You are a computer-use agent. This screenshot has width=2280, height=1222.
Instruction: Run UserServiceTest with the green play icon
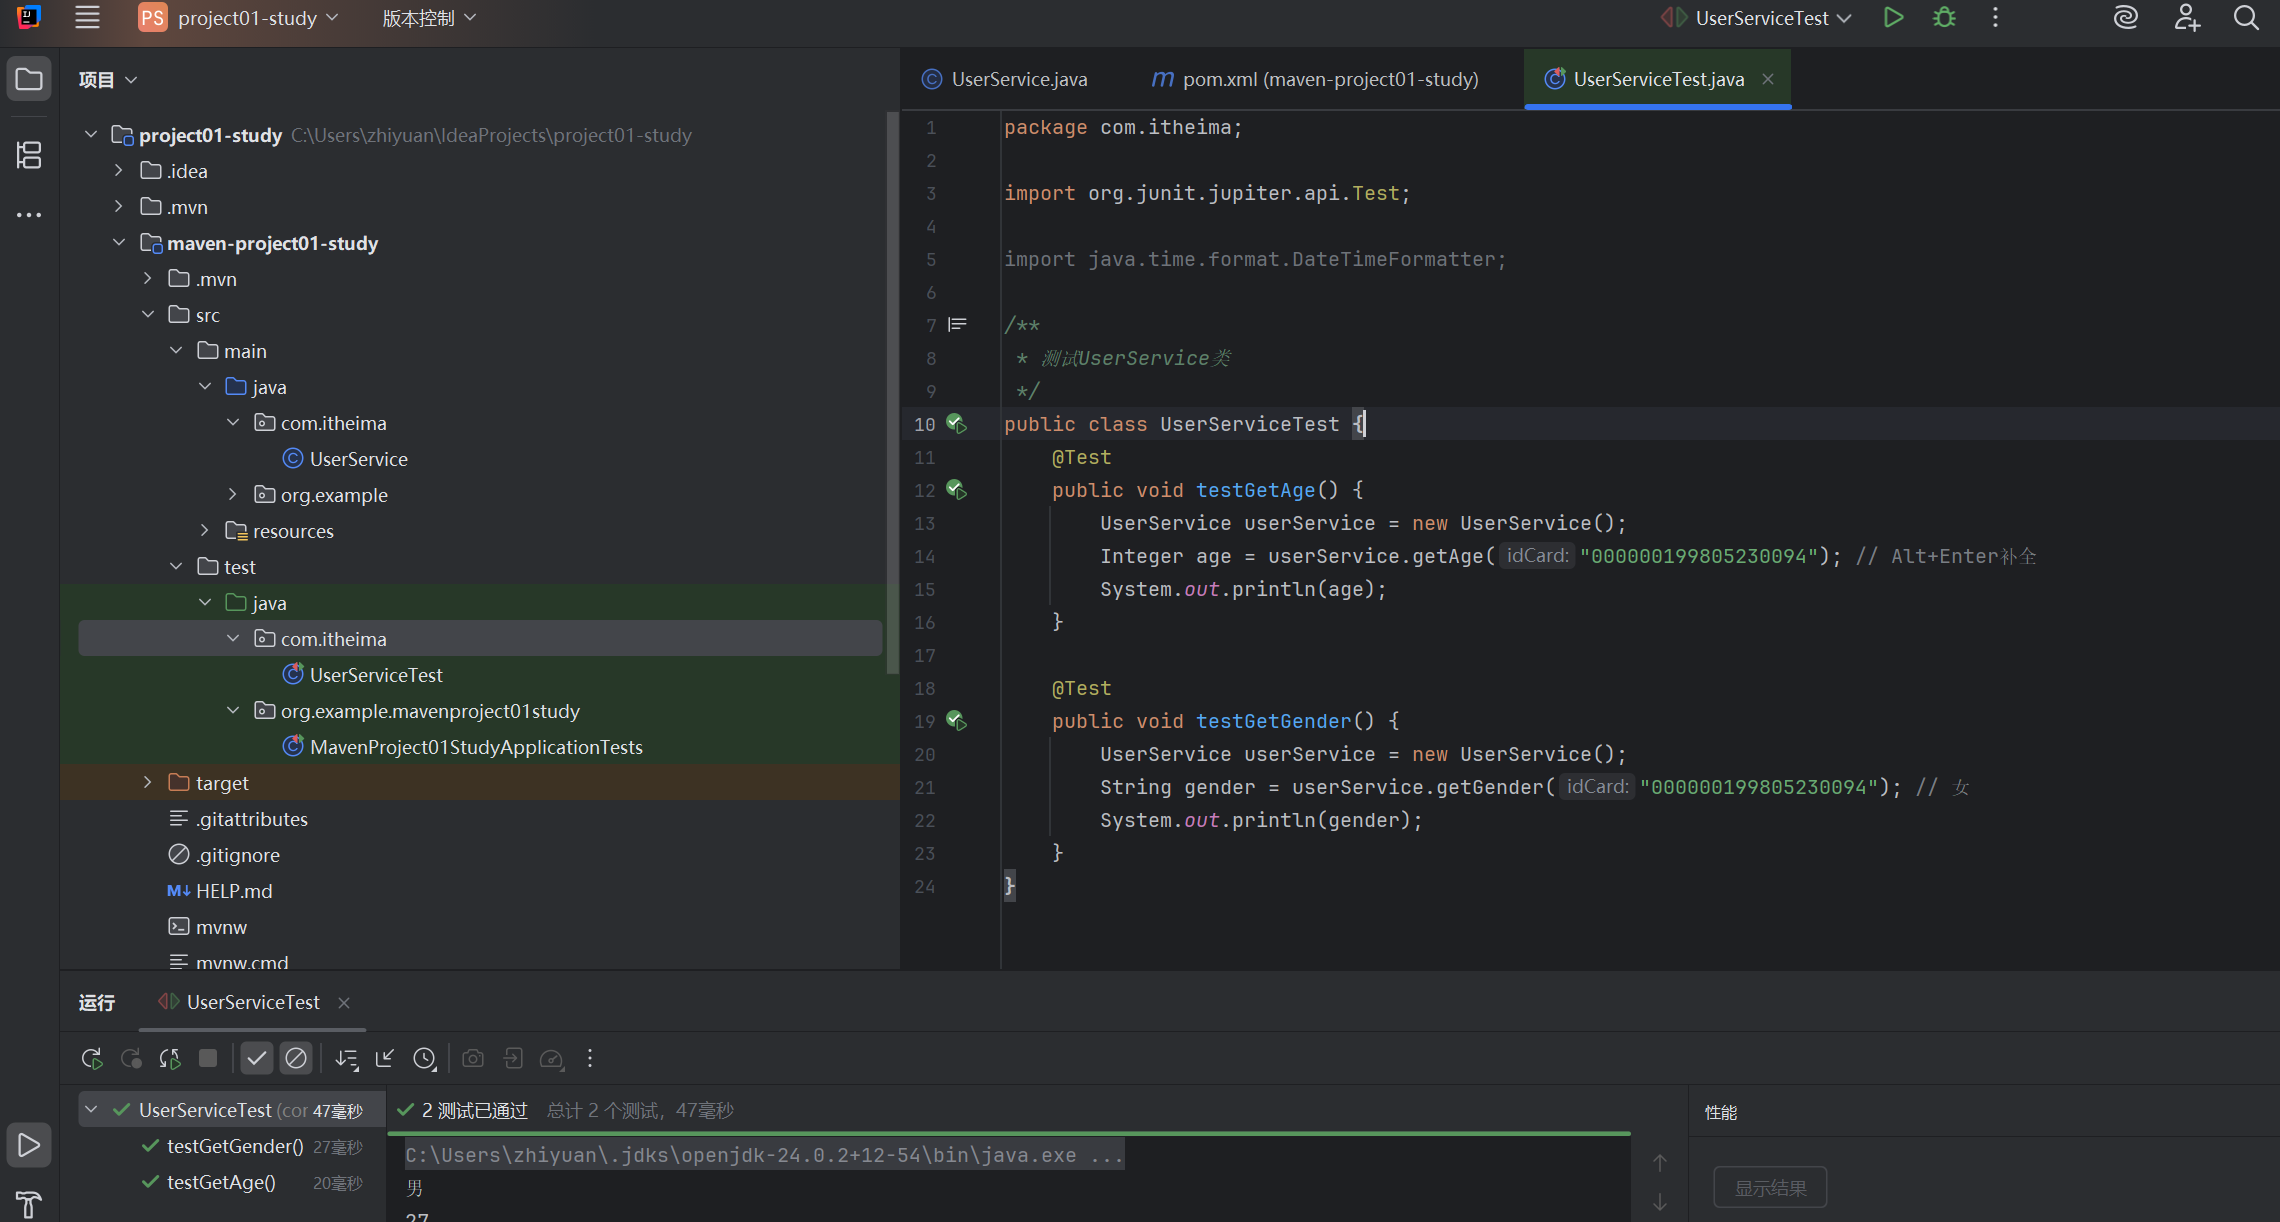(1893, 18)
